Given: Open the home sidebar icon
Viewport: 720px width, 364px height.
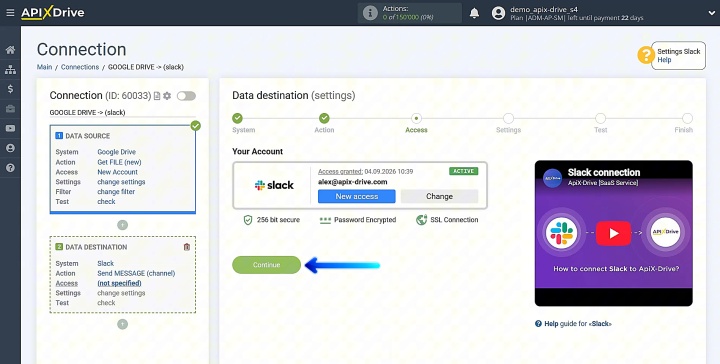Looking at the screenshot, I should click(x=10, y=50).
